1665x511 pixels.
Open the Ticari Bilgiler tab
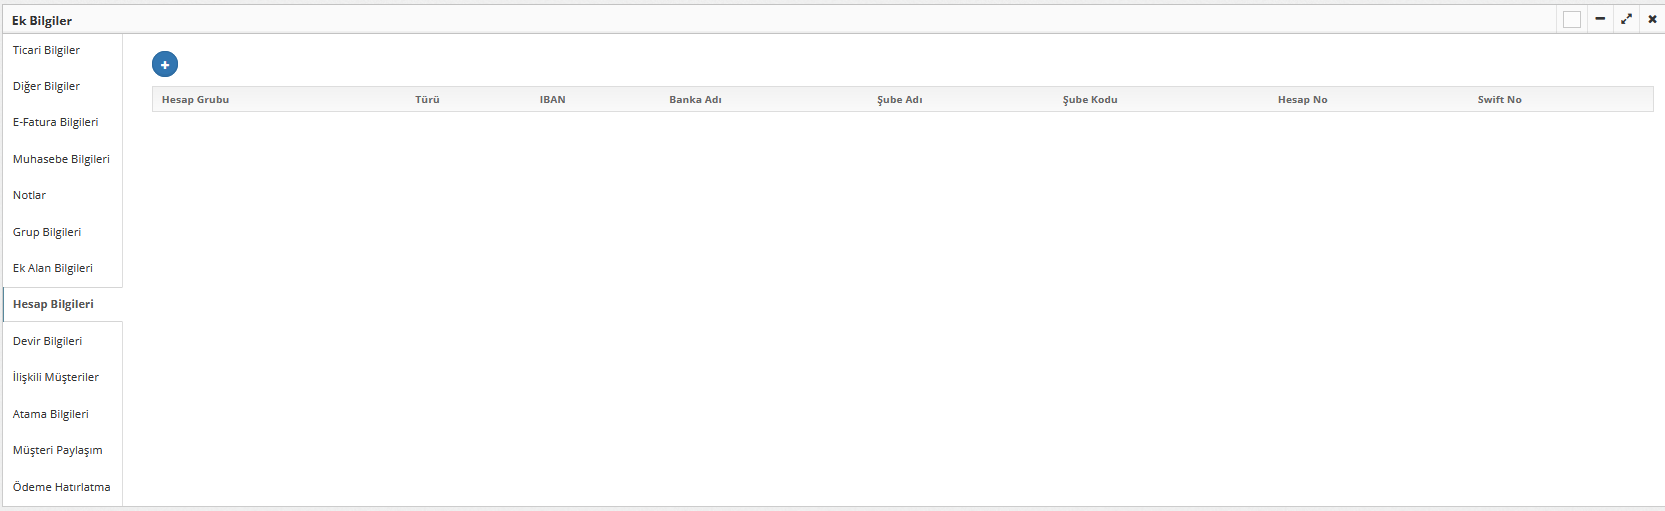pos(47,50)
